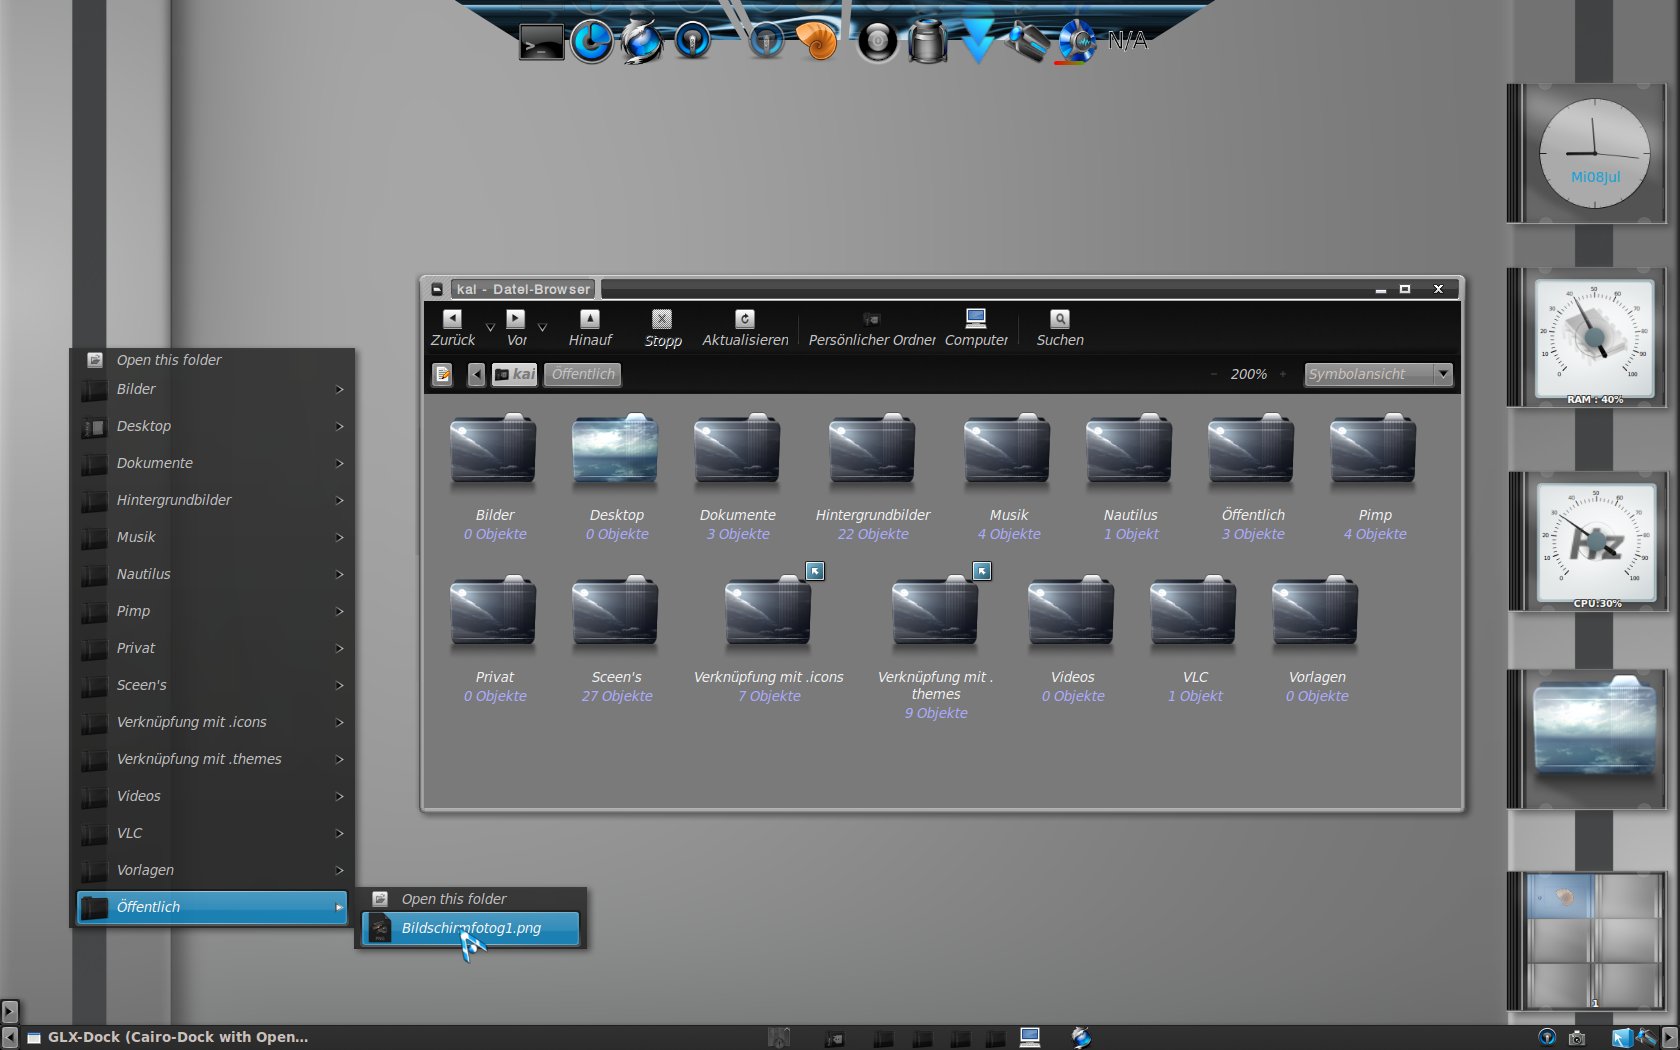Click path bar left scroll arrow
This screenshot has height=1050, width=1680.
click(x=477, y=374)
